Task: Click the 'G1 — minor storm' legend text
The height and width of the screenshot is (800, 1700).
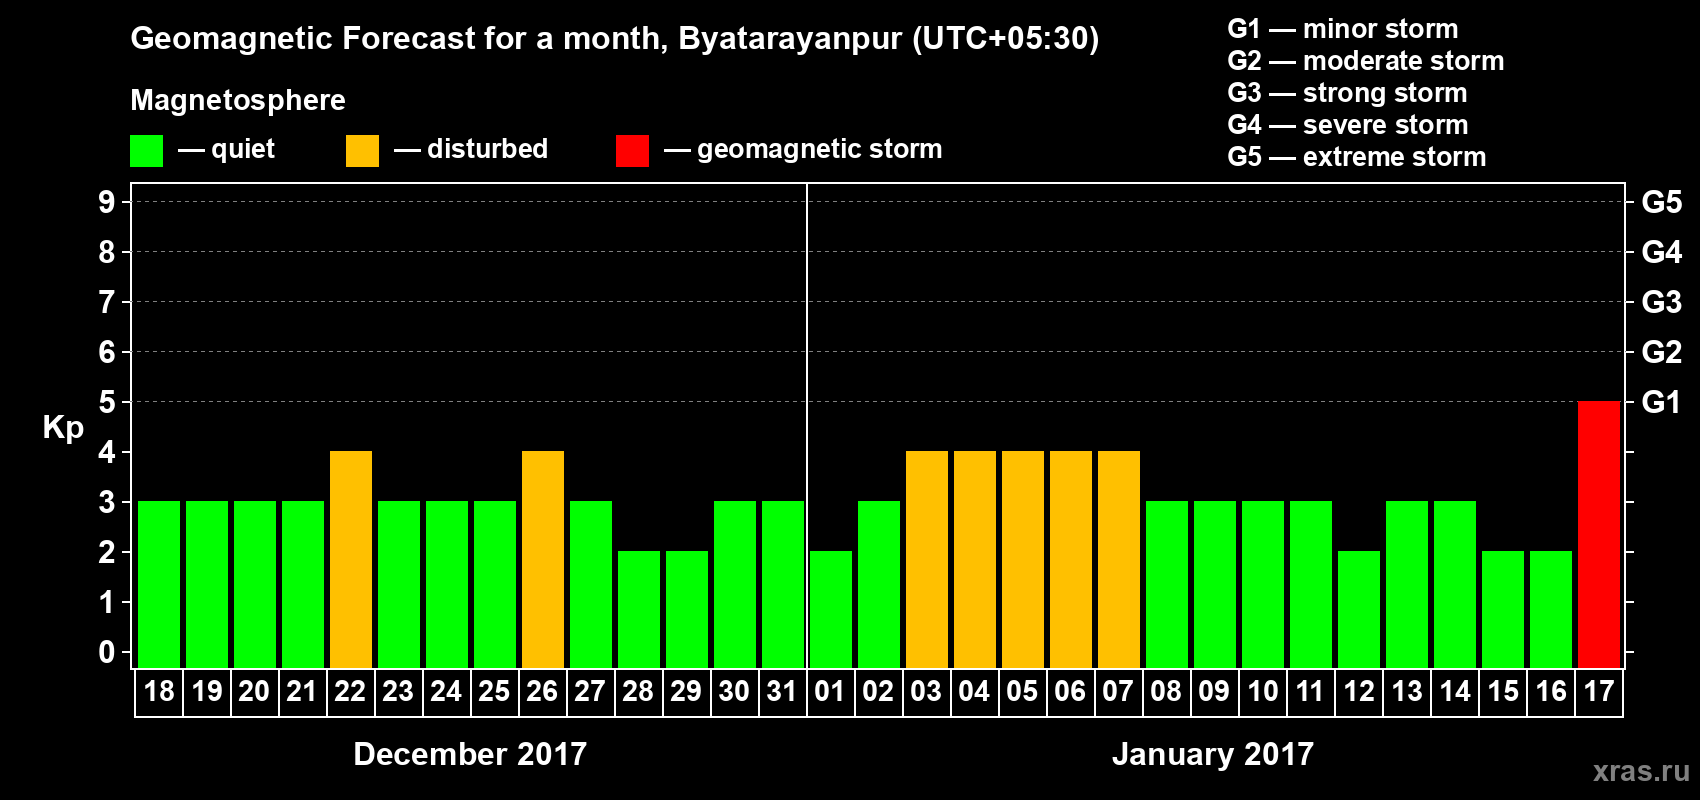Action: (1343, 29)
